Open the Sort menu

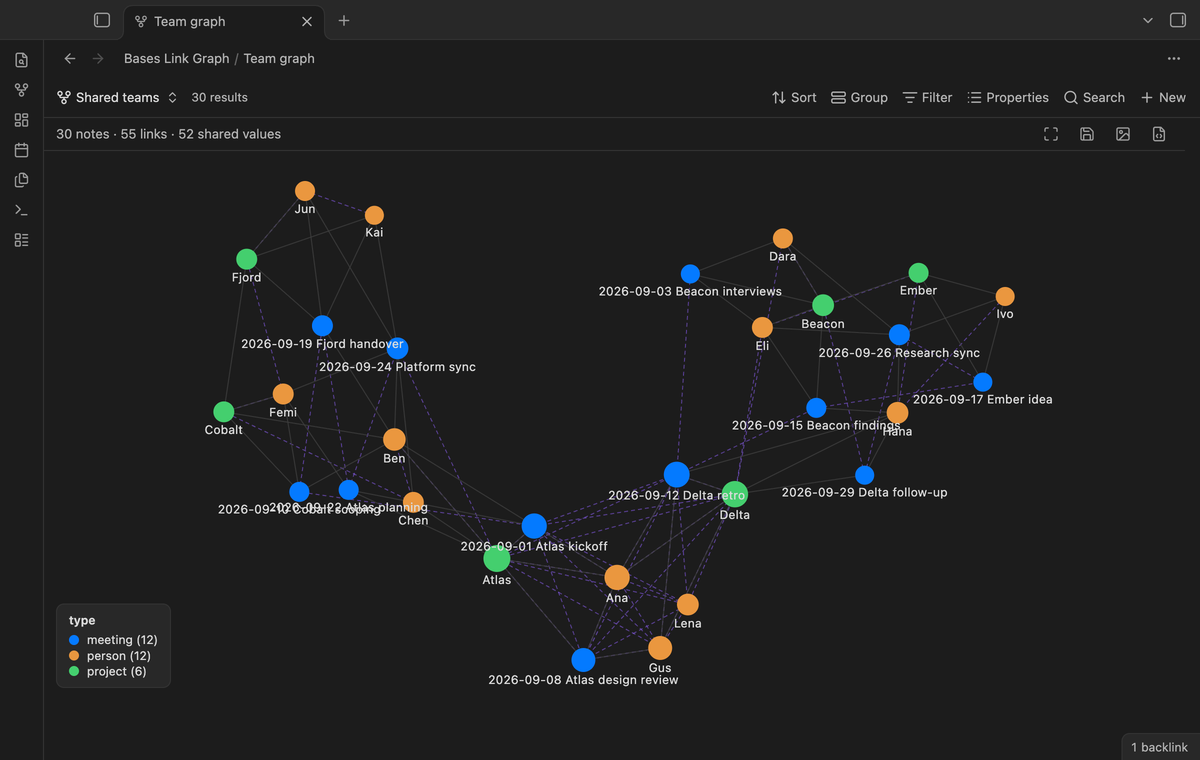click(794, 97)
